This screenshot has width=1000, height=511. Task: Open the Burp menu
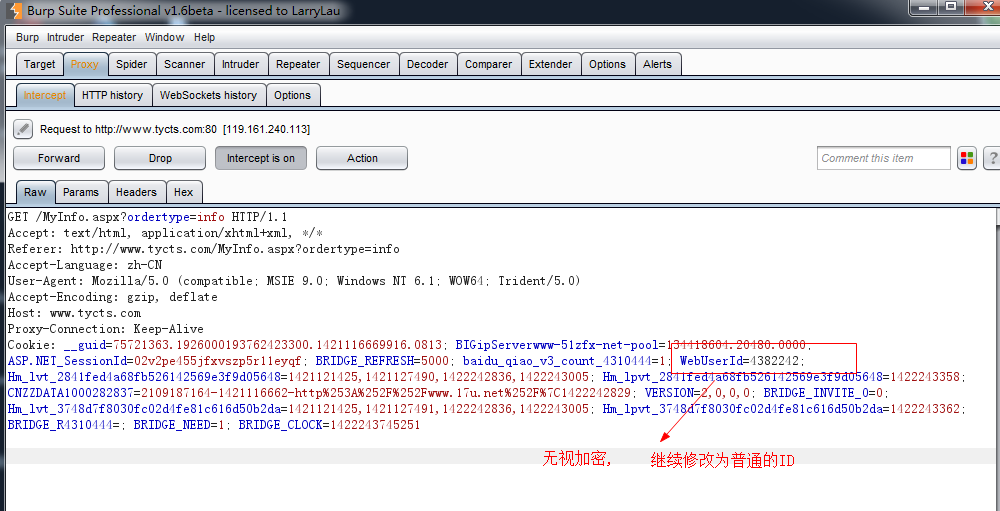[27, 37]
